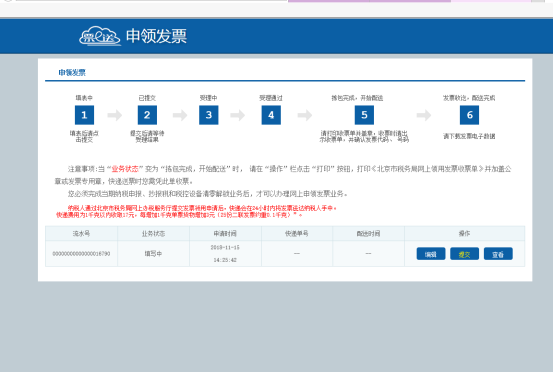The image size is (553, 373).
Task: Click the caption under step 2 about waiting
Action: click(147, 136)
